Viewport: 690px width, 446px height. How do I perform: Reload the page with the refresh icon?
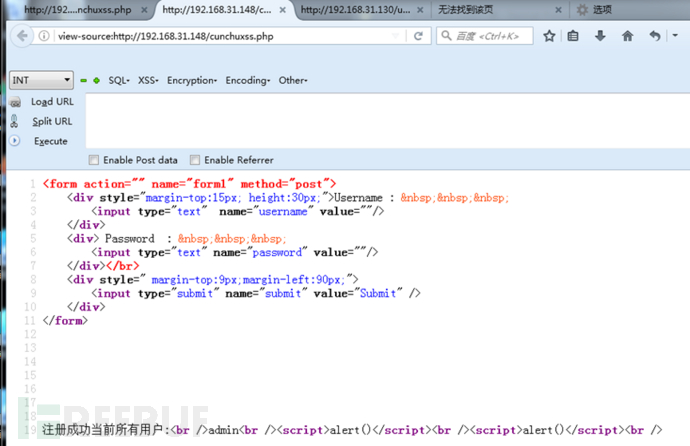click(418, 36)
